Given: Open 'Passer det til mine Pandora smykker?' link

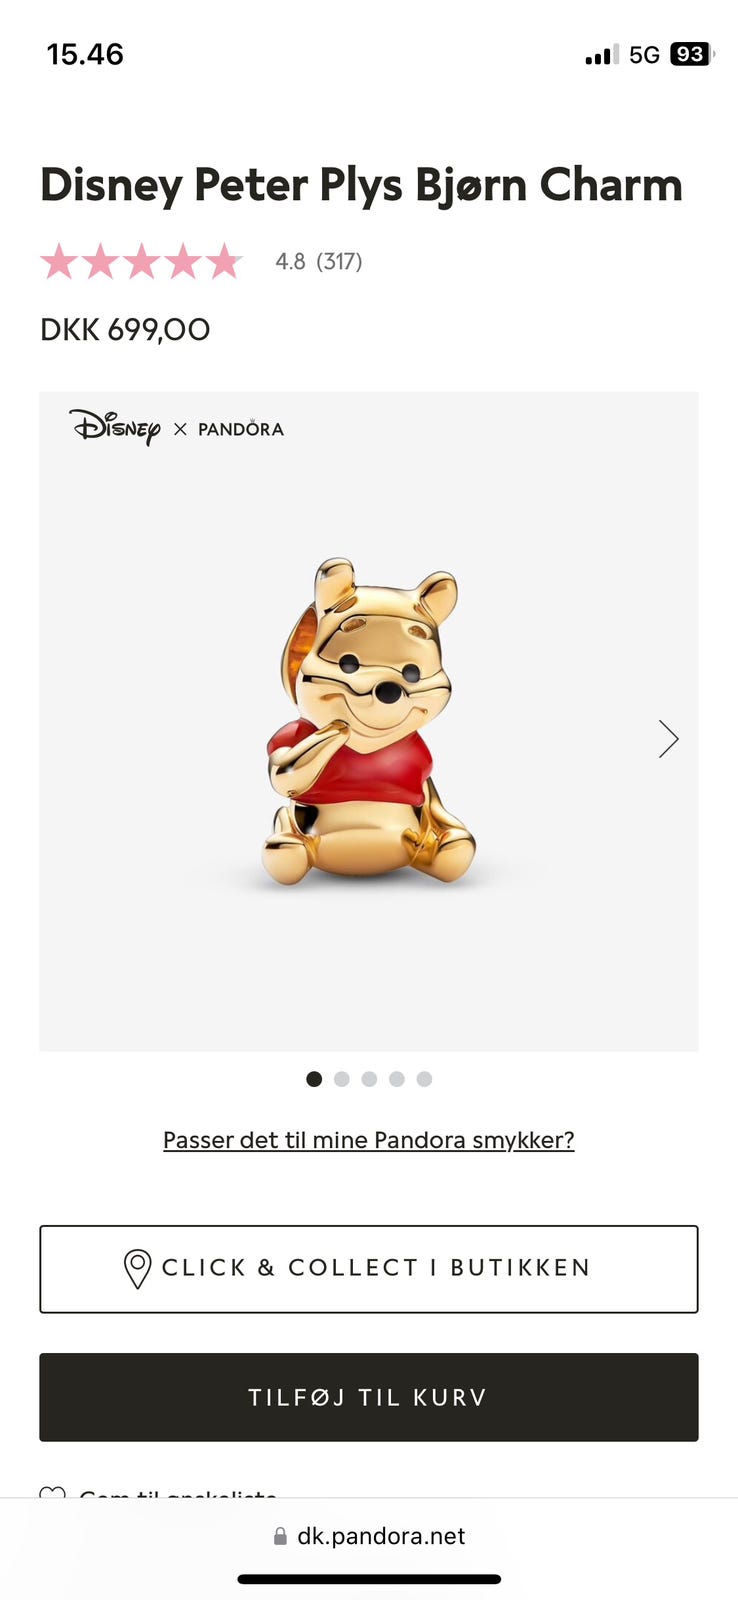Looking at the screenshot, I should pyautogui.click(x=369, y=1140).
